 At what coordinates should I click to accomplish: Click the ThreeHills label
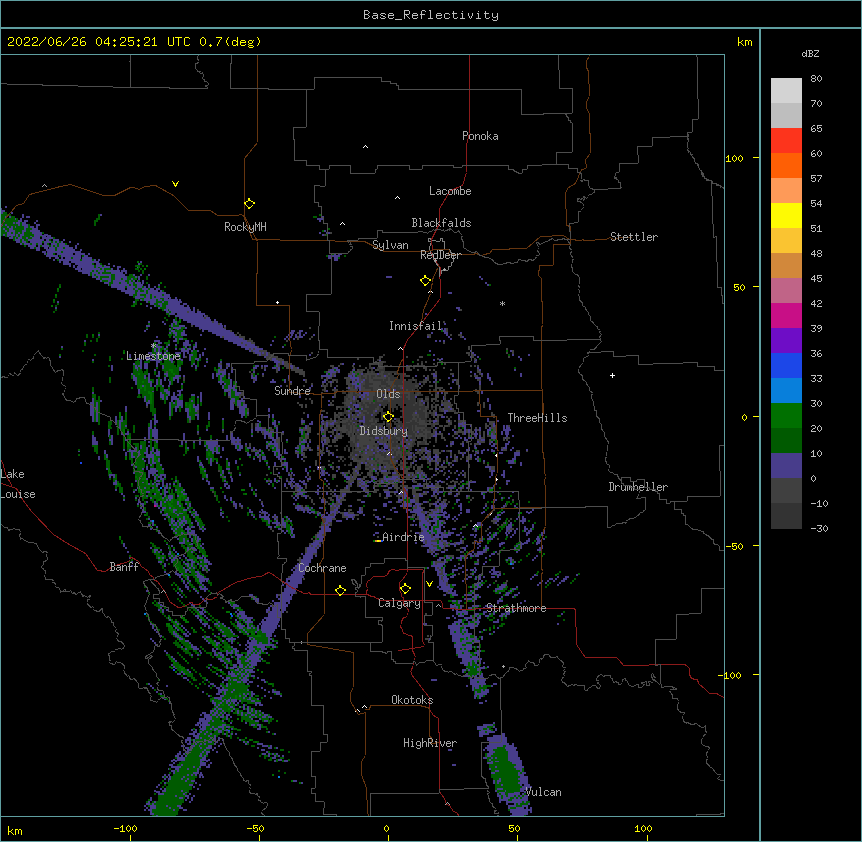click(x=537, y=418)
